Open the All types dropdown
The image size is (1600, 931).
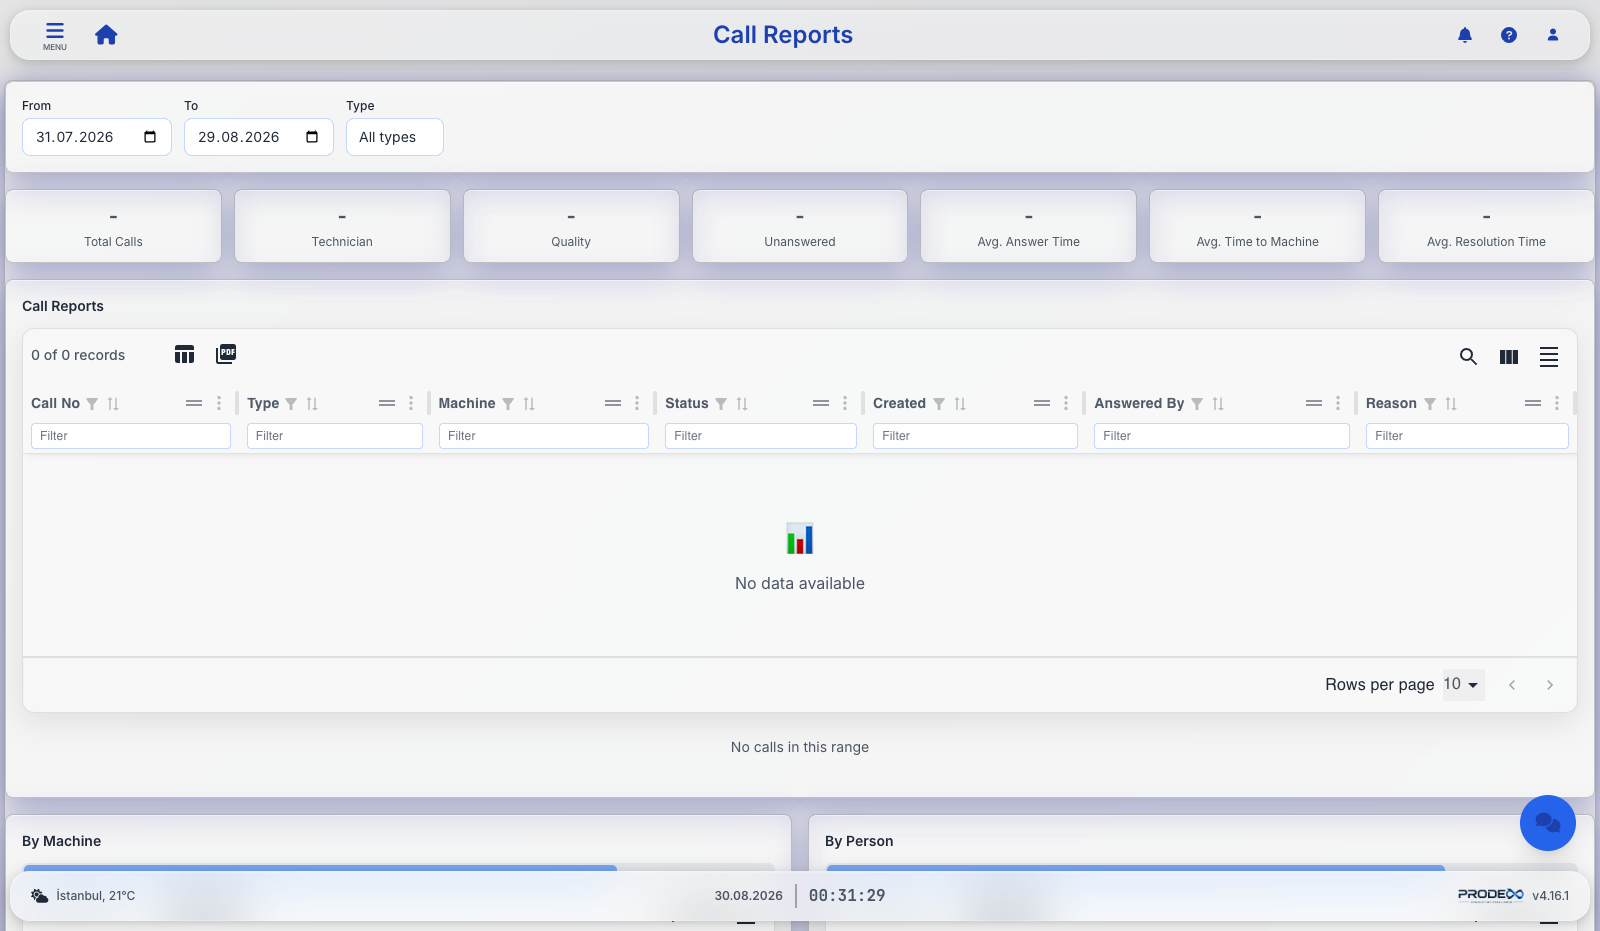pyautogui.click(x=395, y=137)
